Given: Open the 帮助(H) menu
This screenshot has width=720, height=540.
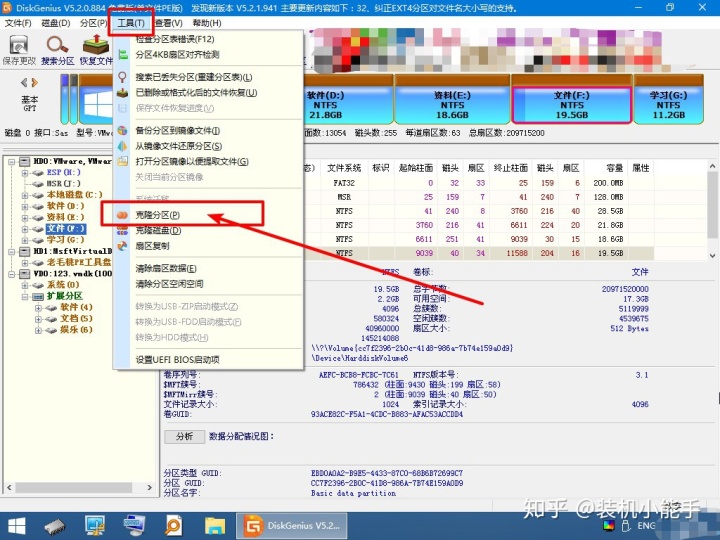Looking at the screenshot, I should point(207,23).
